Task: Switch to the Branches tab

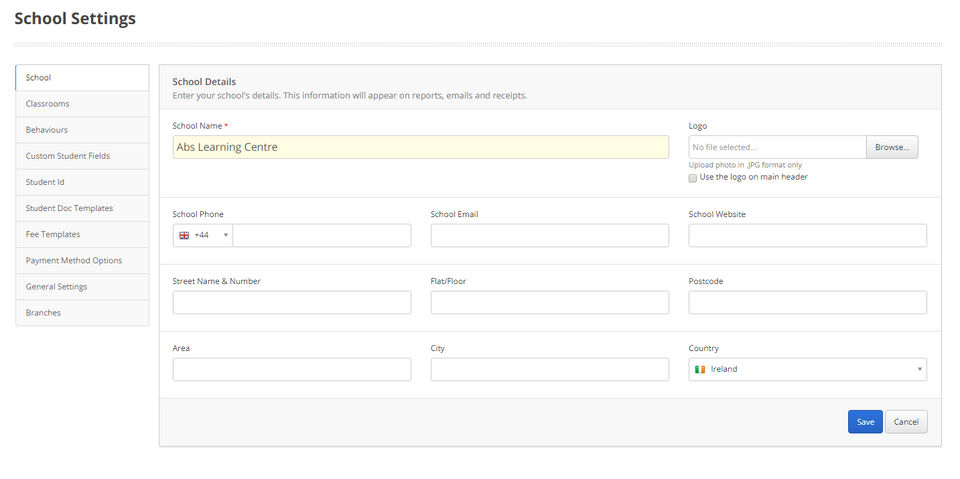Action: [82, 312]
